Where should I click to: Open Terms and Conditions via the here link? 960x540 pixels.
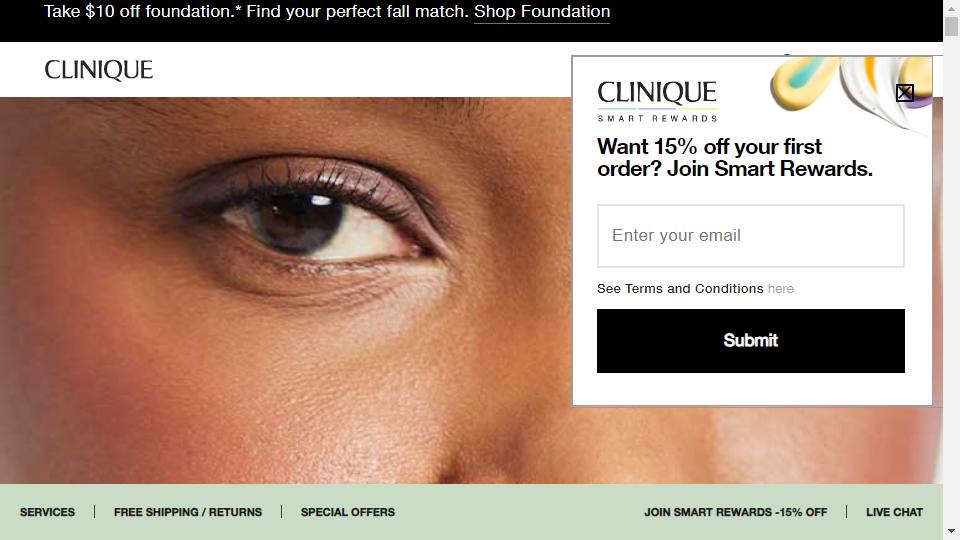[x=781, y=288]
